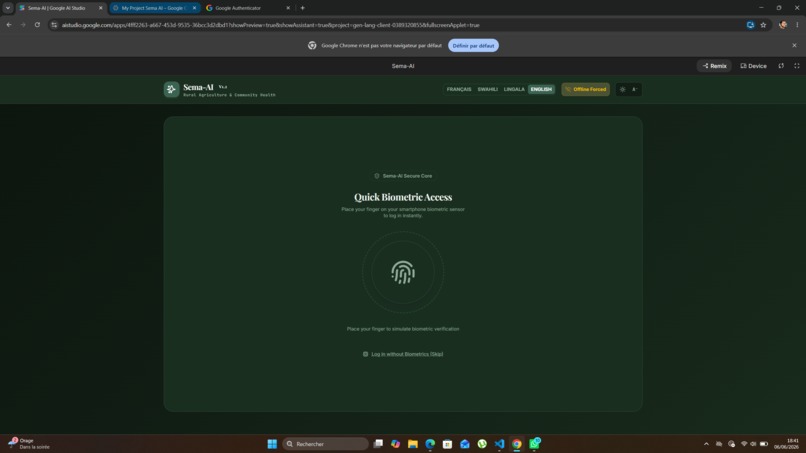Open uTorrent from the taskbar

point(482,444)
